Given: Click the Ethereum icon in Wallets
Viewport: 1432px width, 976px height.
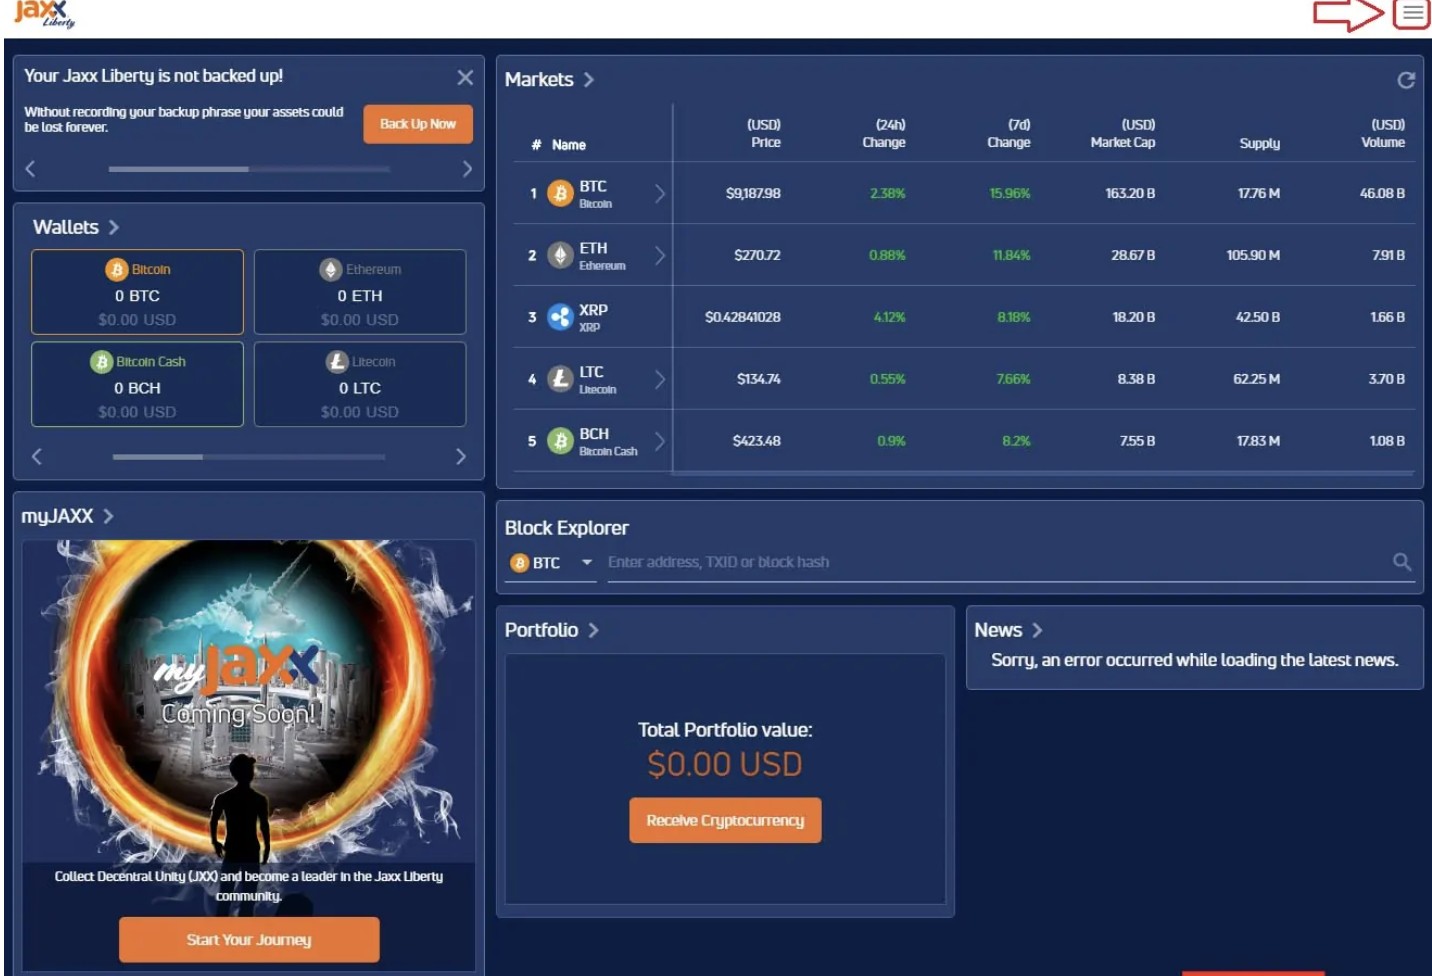Looking at the screenshot, I should coord(330,270).
